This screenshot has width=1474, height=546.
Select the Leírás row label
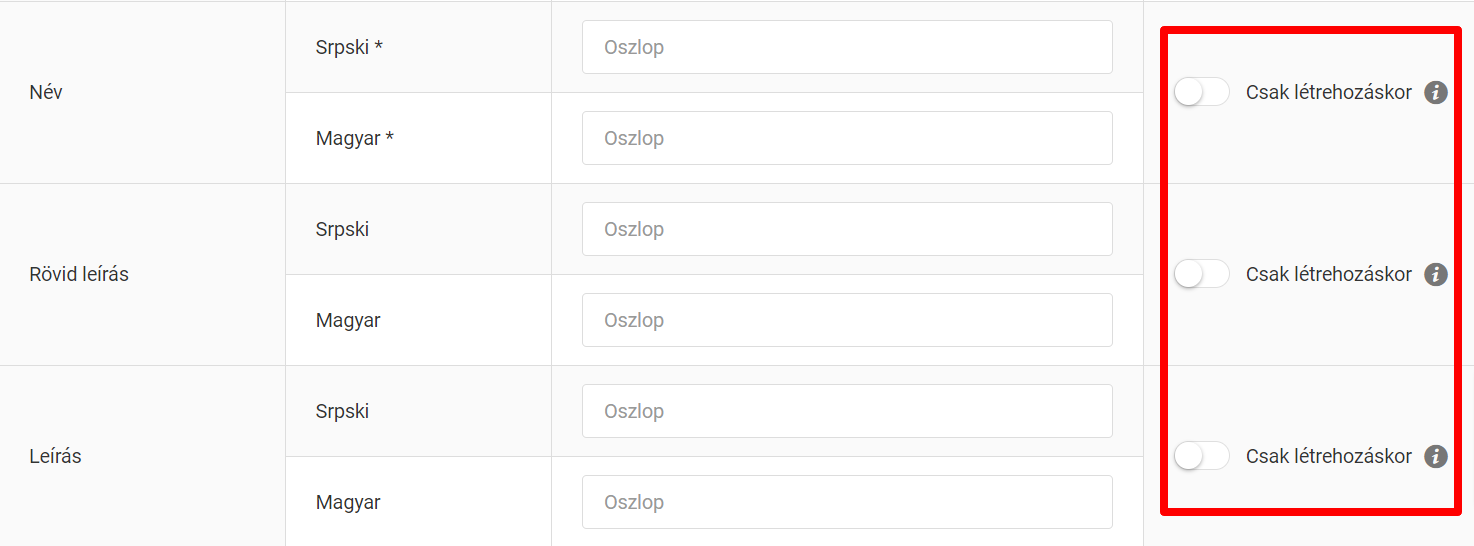[56, 456]
